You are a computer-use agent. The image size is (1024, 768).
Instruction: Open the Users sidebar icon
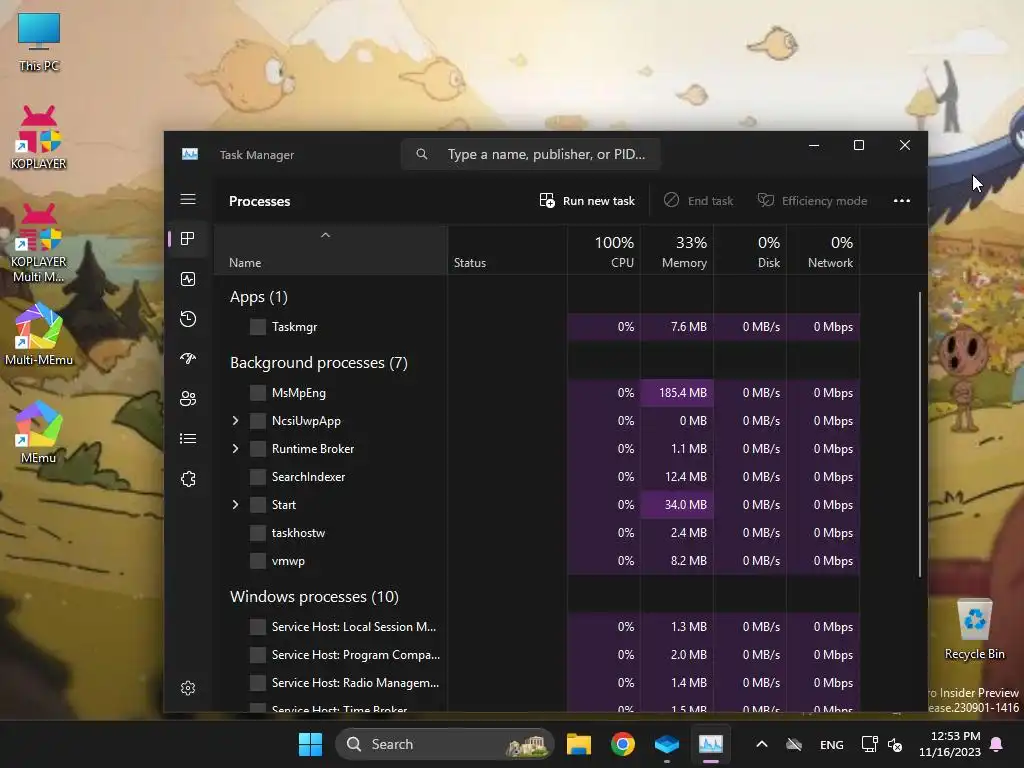pos(188,398)
